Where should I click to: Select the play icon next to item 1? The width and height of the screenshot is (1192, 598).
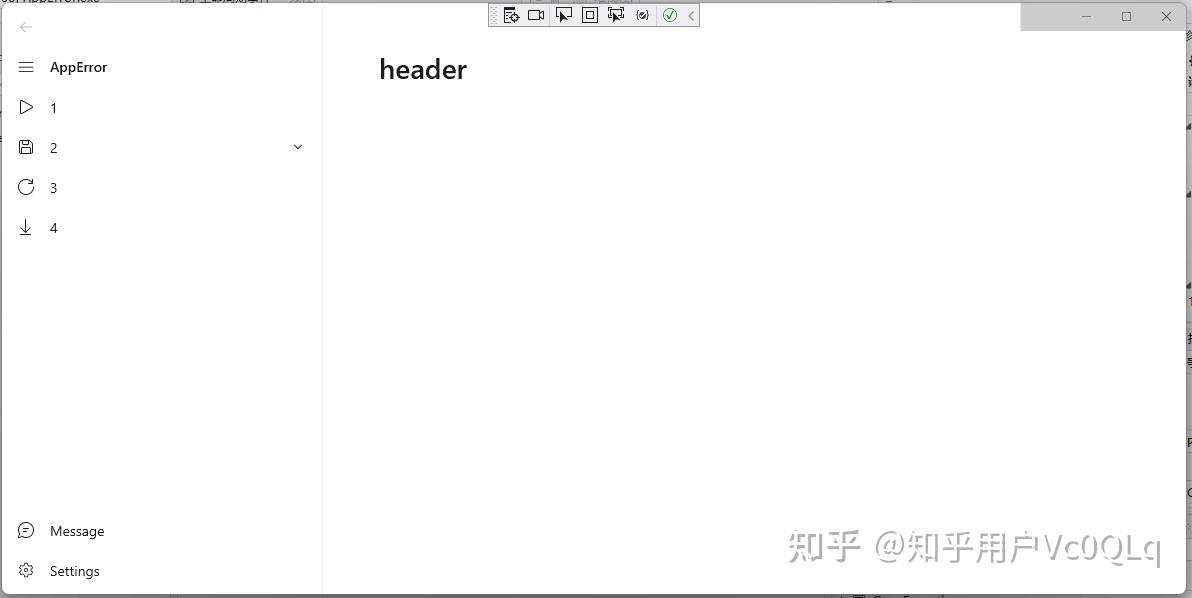26,107
